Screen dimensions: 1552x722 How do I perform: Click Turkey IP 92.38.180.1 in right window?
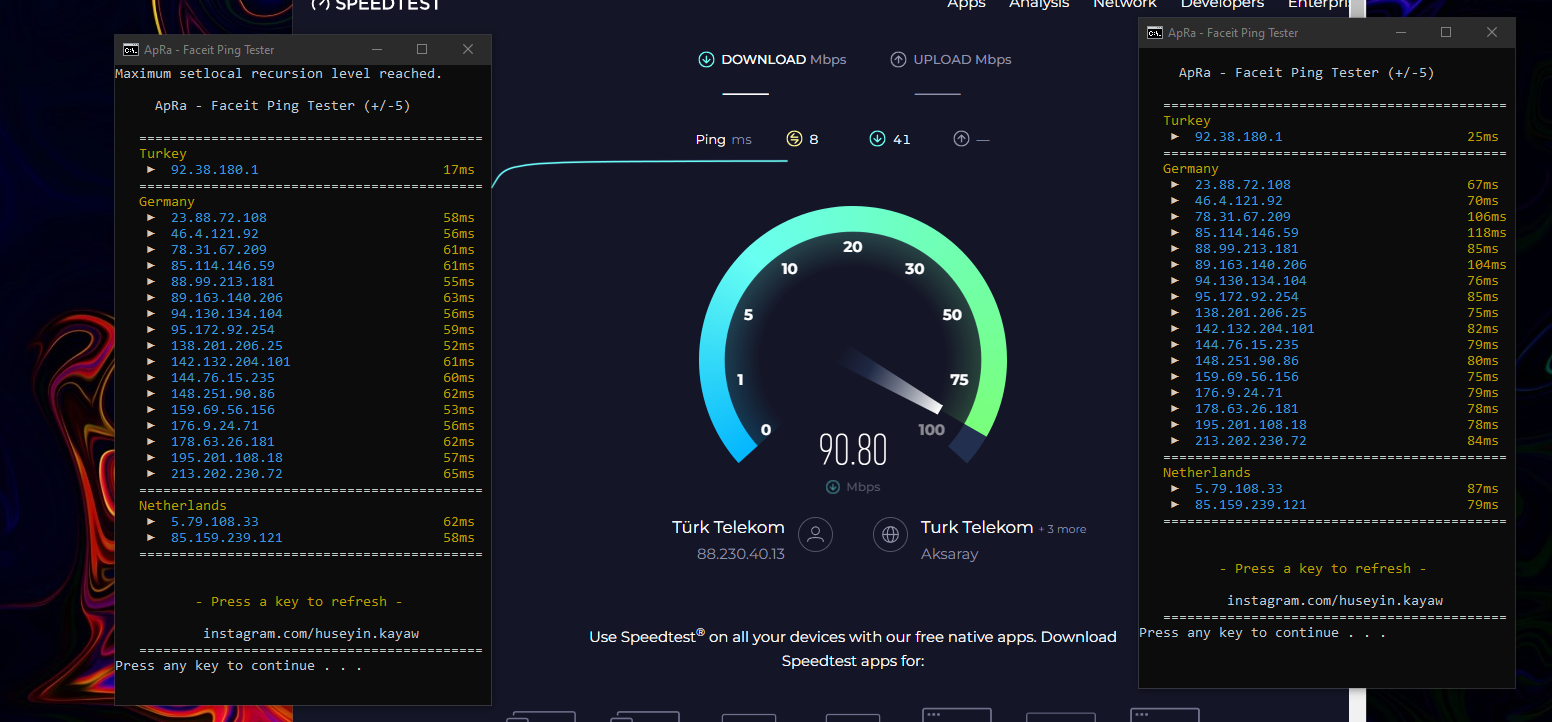pos(1239,137)
